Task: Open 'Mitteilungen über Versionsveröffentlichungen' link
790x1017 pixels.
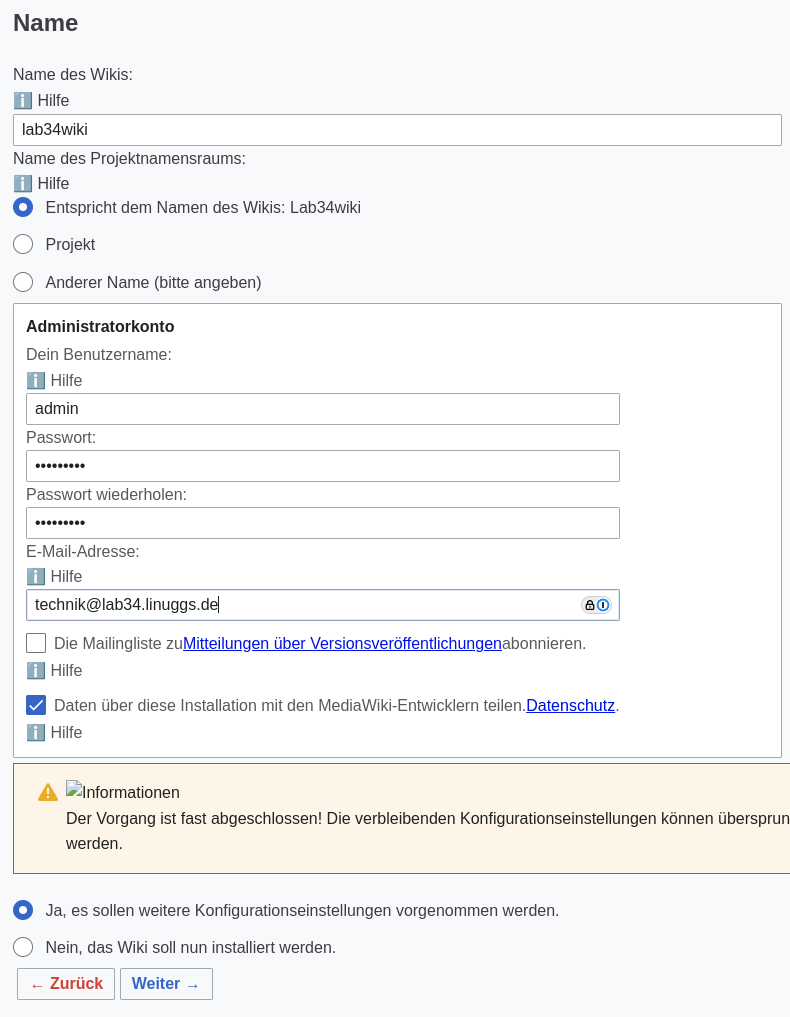Action: coord(342,644)
